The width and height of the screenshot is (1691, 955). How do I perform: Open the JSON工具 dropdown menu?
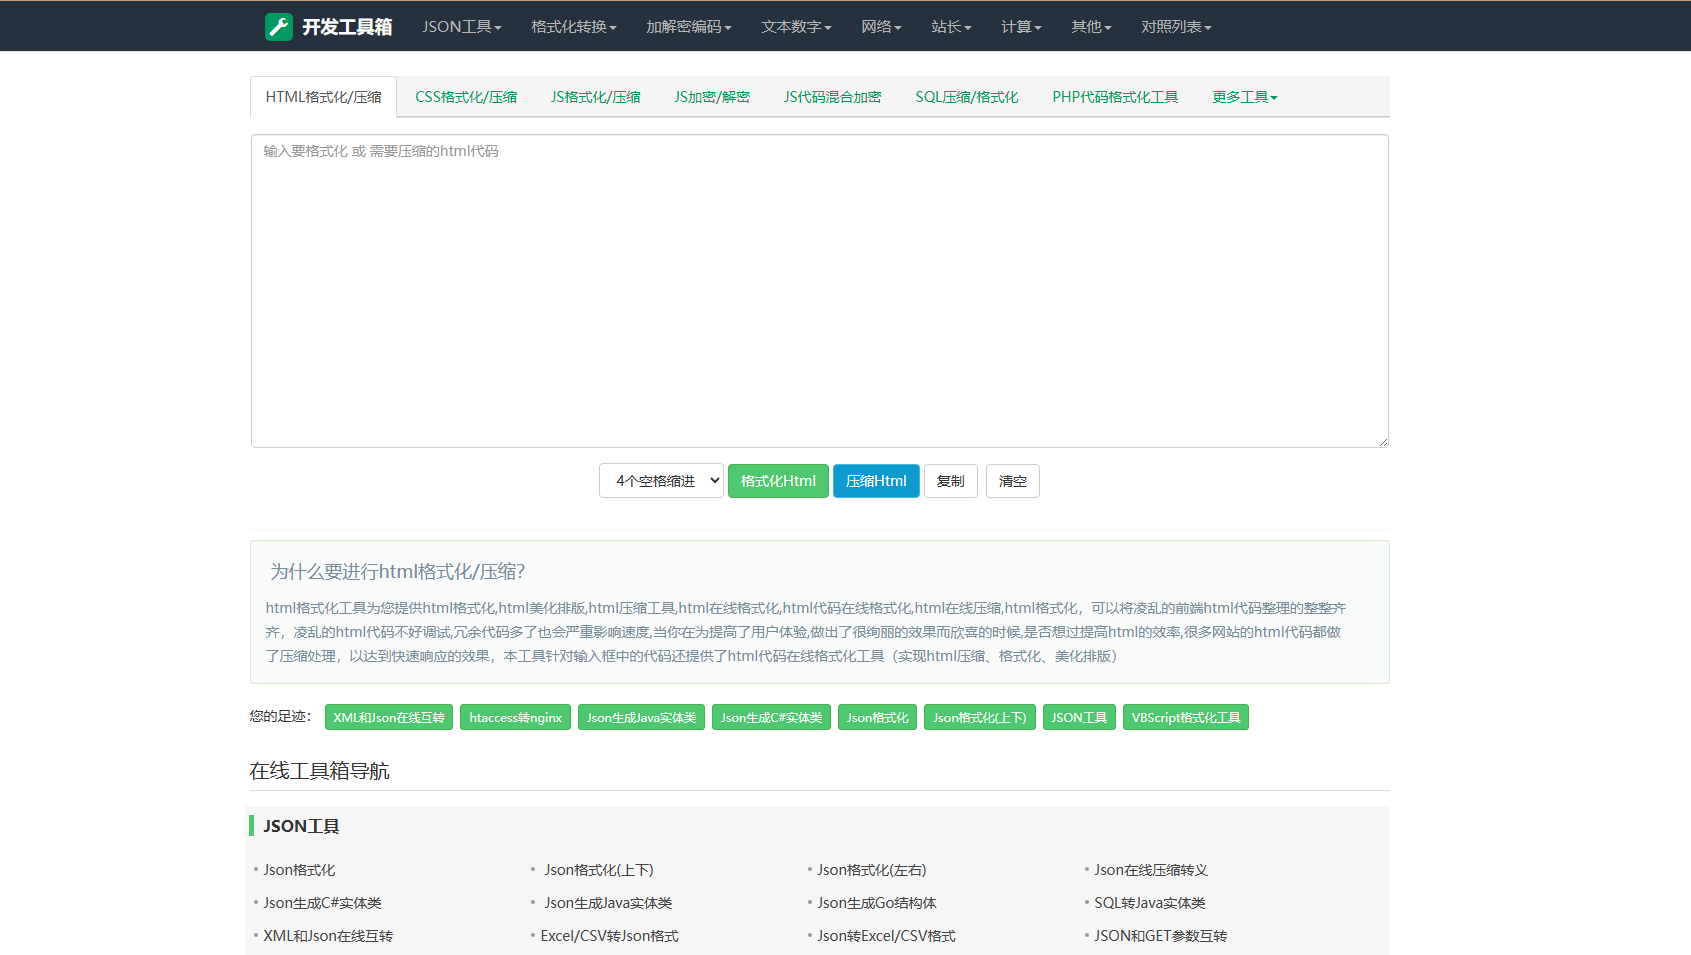[462, 27]
